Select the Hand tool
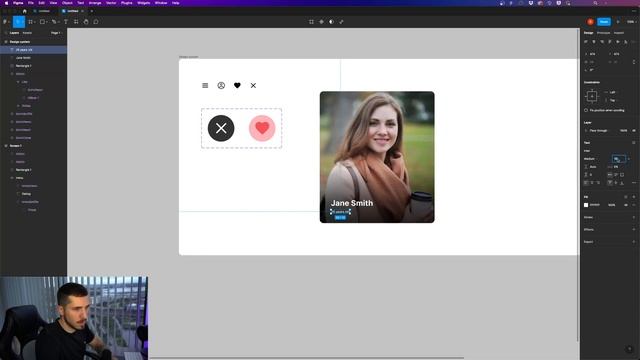640x360 pixels. [x=86, y=22]
